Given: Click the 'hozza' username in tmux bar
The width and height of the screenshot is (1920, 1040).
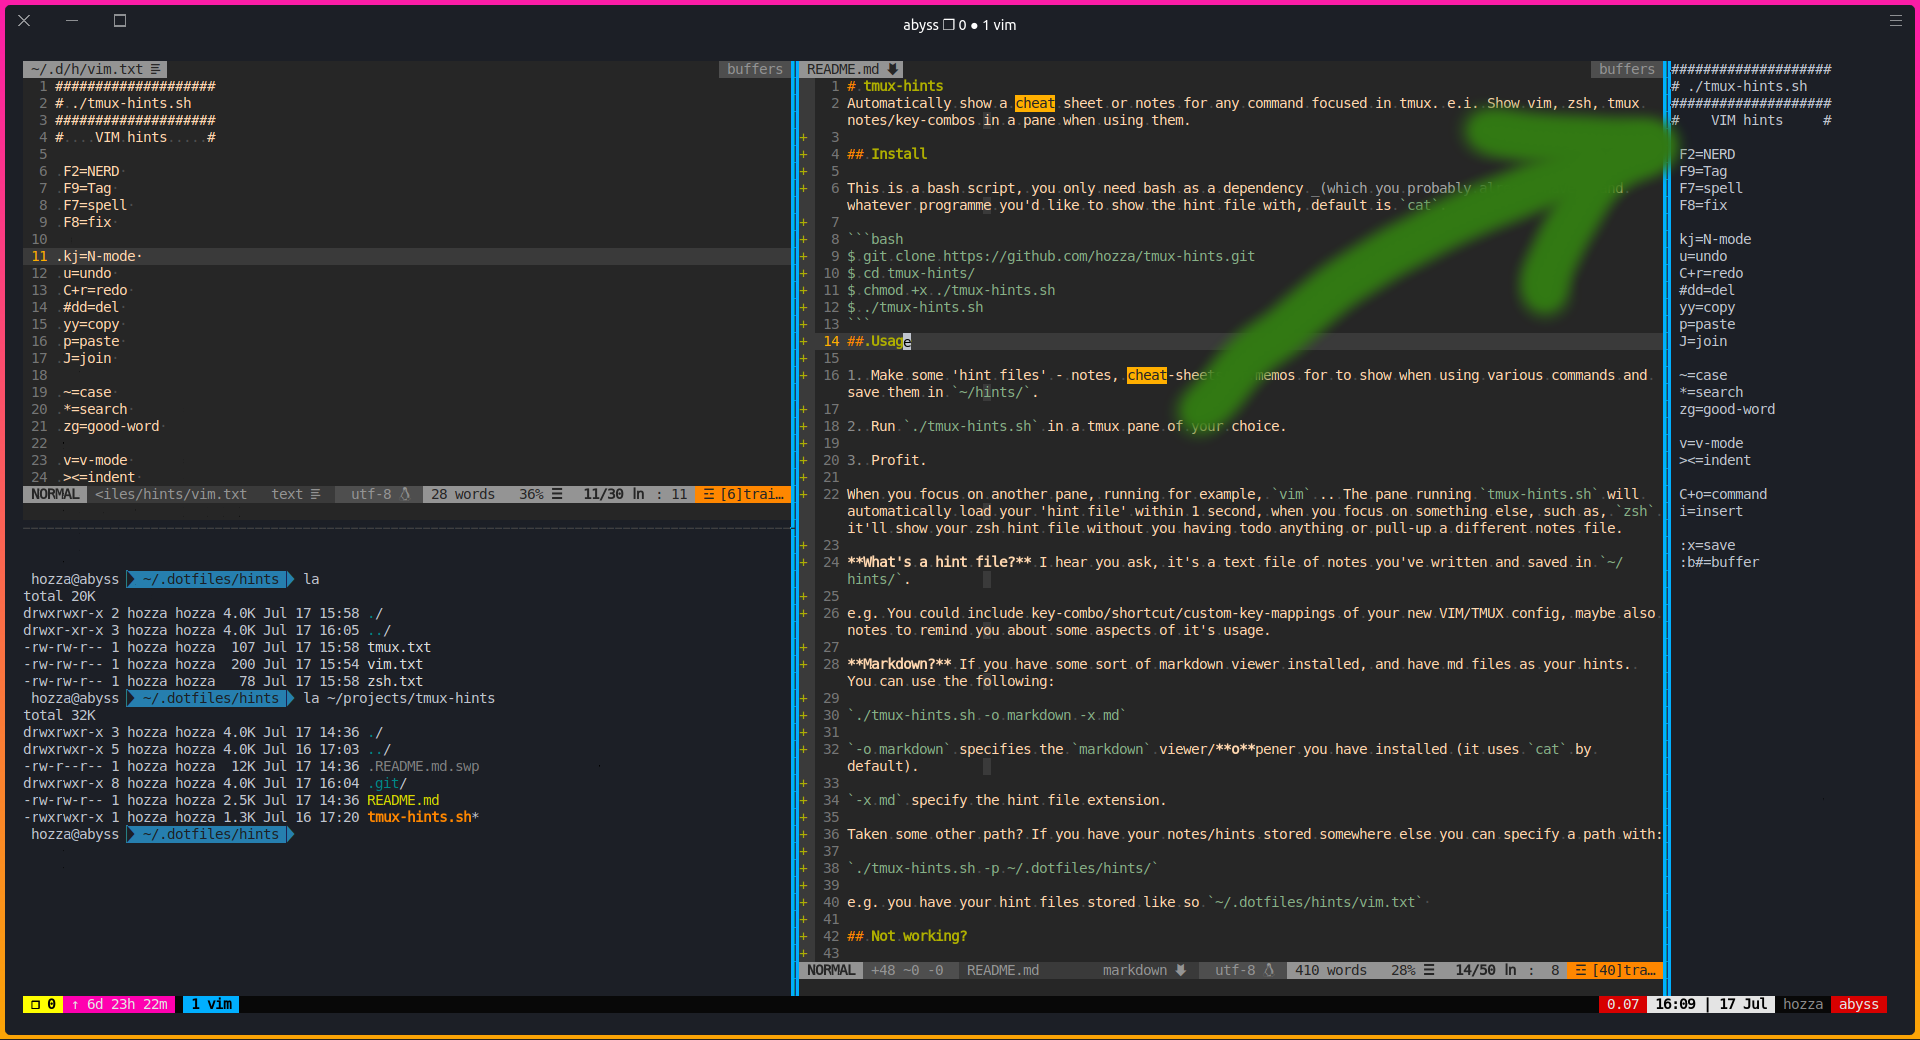Looking at the screenshot, I should (1803, 1004).
